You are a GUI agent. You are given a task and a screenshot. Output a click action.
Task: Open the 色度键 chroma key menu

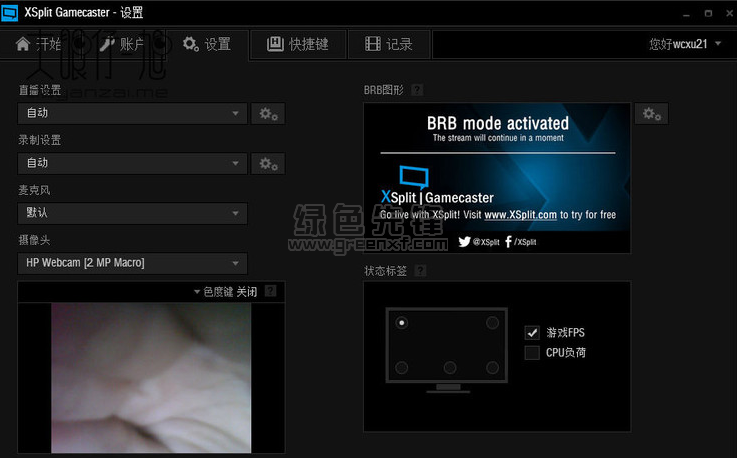(226, 292)
